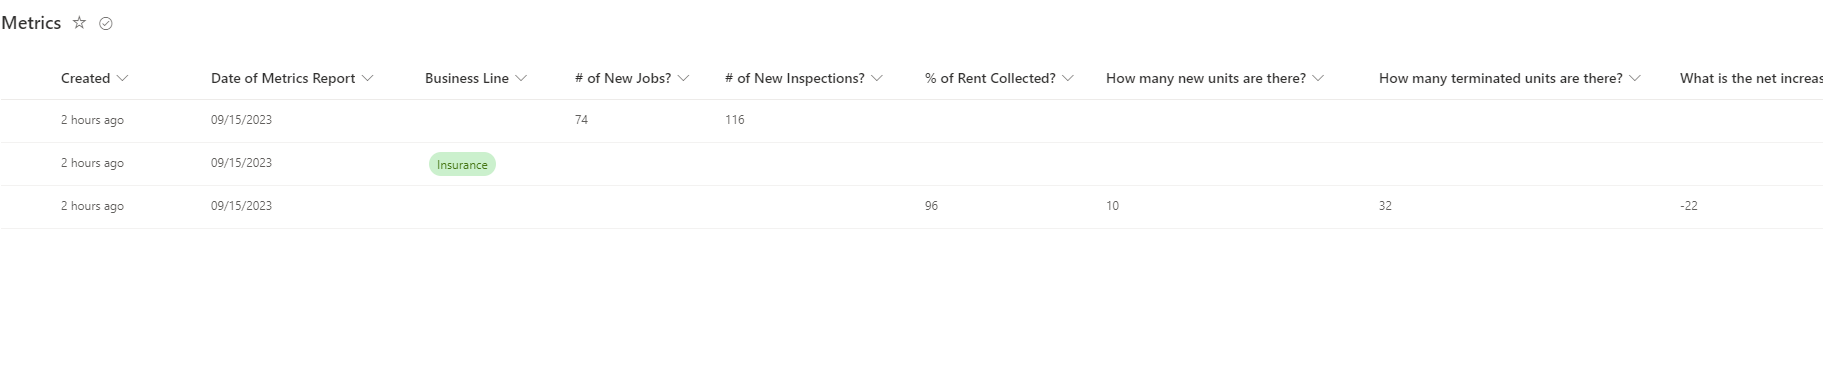1823x381 pixels.
Task: Open the # of New Inspections? column dropdown
Action: click(877, 79)
